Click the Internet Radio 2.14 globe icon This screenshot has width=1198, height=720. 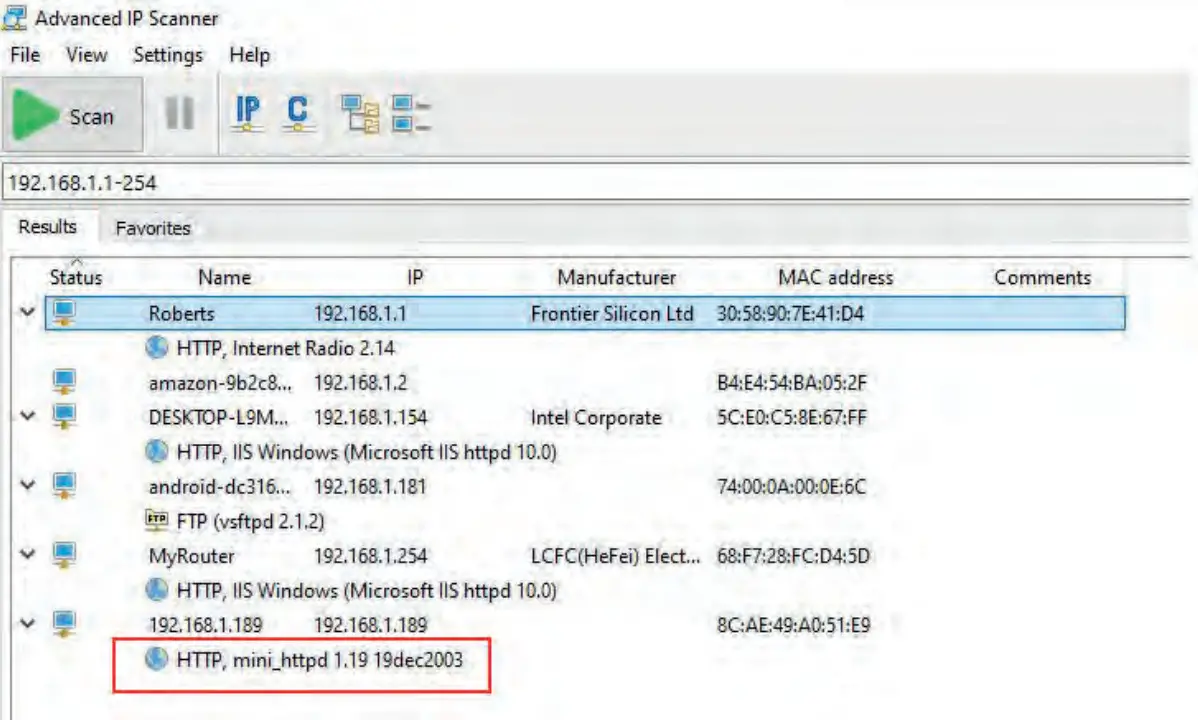pos(157,347)
